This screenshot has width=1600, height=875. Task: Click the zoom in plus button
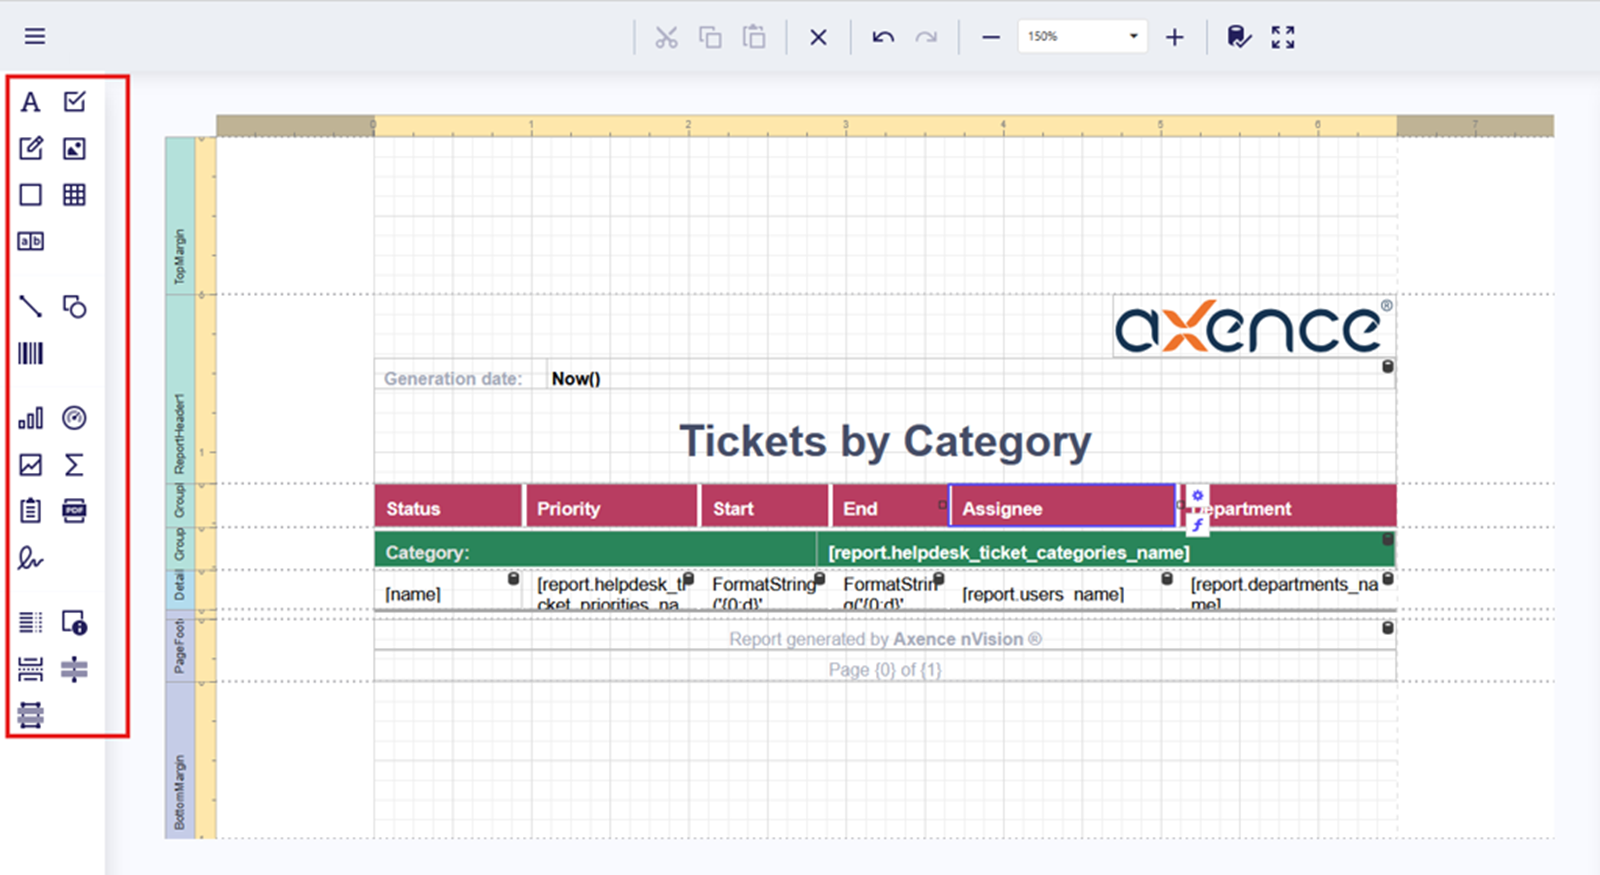1175,37
